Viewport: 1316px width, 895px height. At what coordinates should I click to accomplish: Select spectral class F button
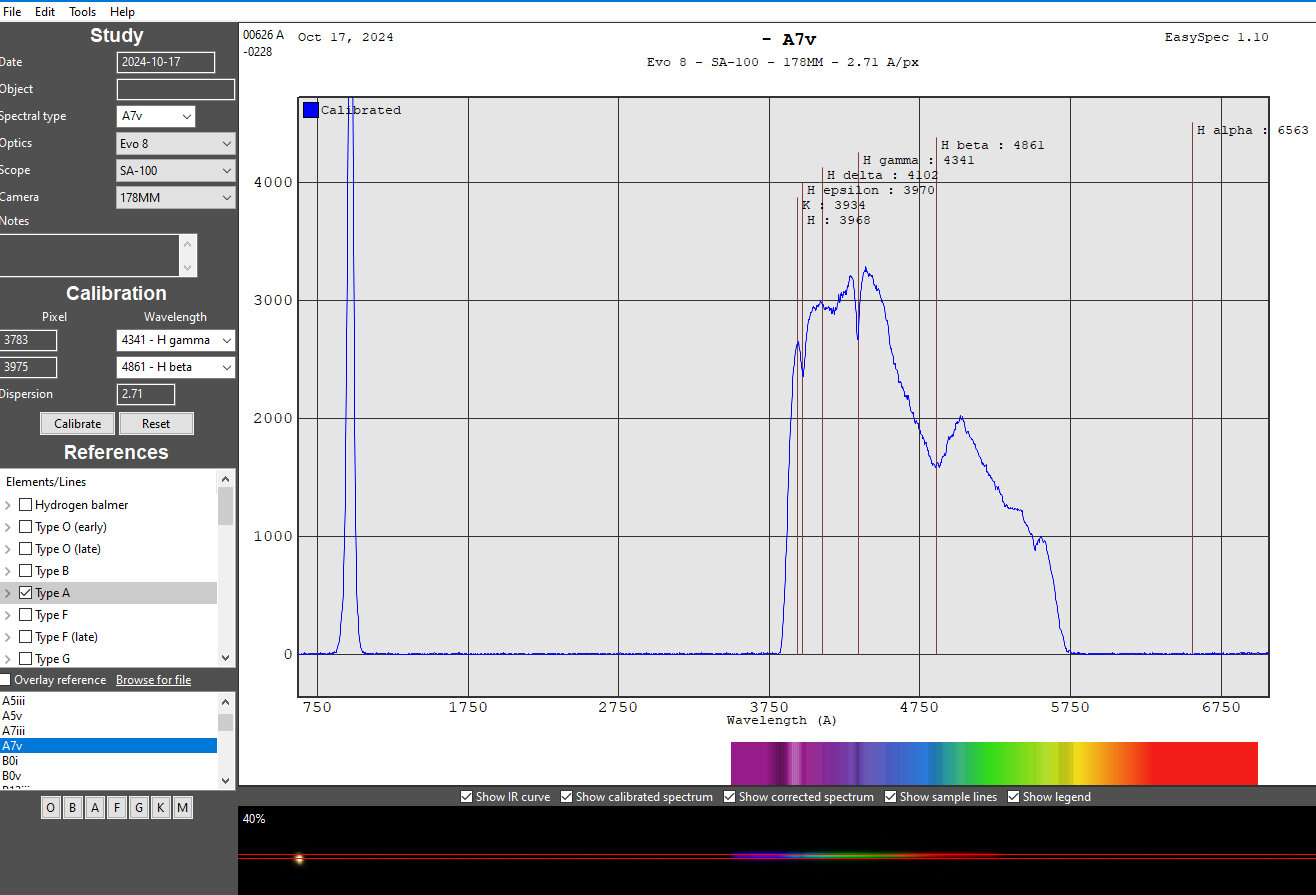(x=117, y=808)
